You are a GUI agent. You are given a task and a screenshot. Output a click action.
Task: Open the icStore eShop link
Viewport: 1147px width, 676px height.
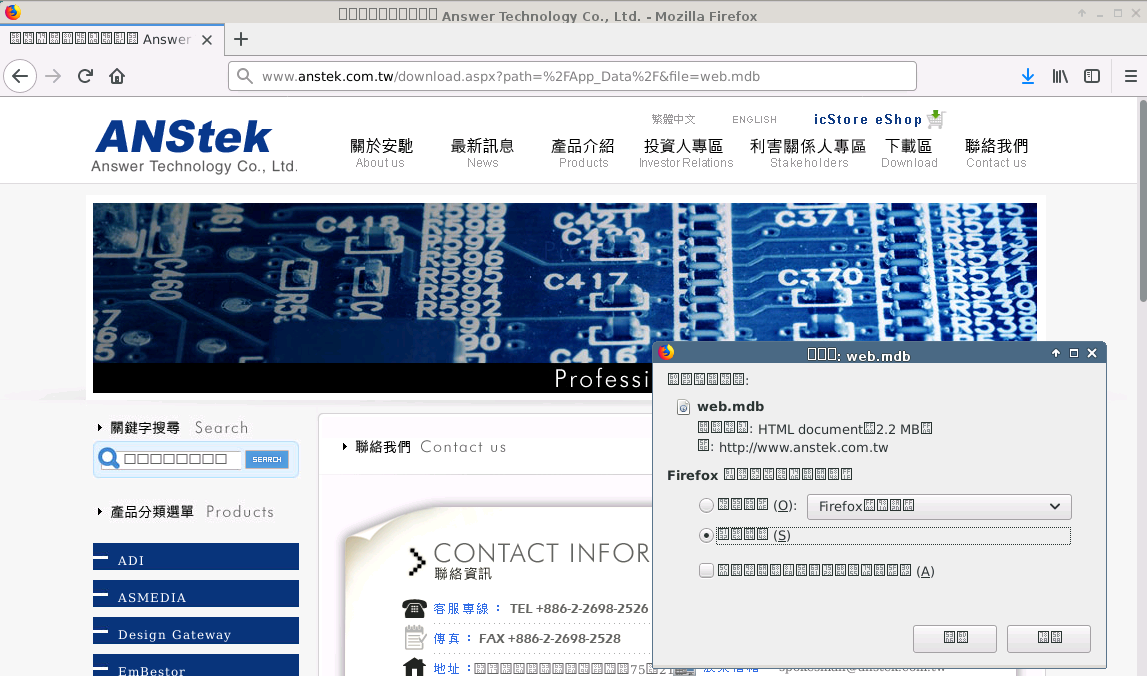coord(868,119)
